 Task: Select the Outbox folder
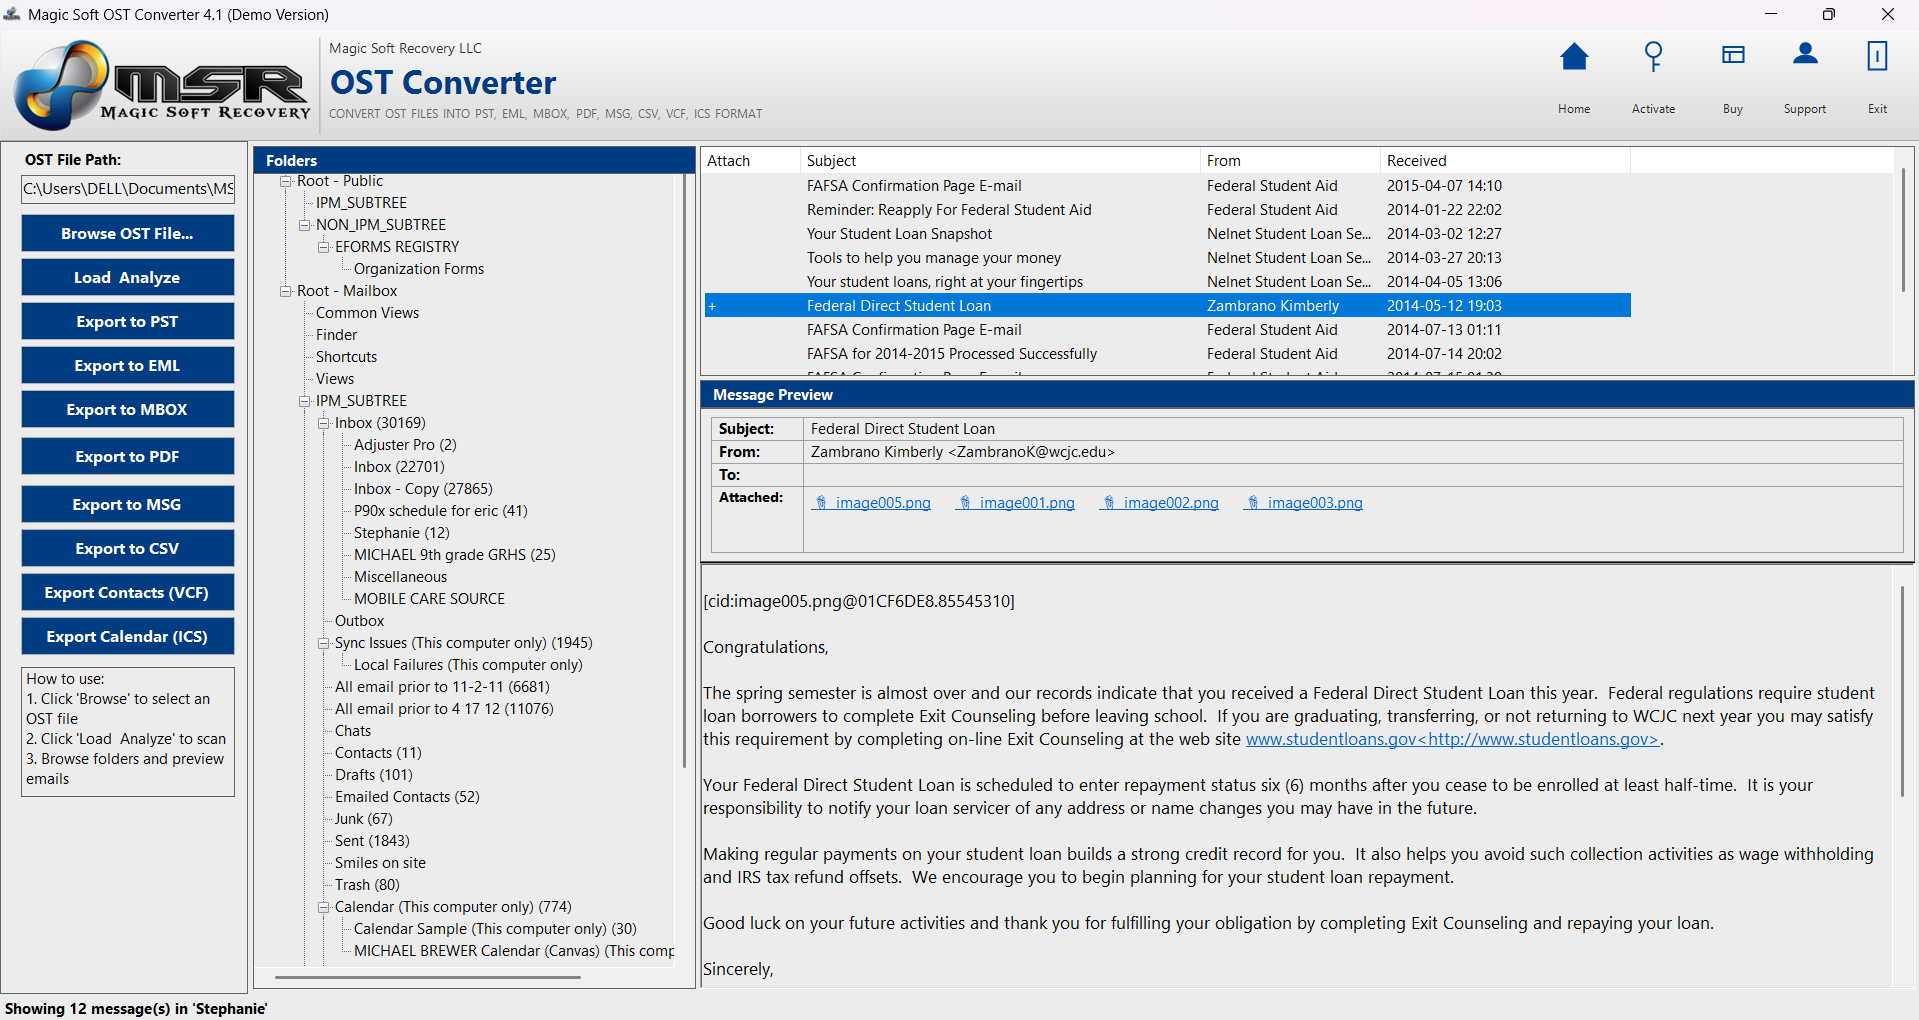359,621
